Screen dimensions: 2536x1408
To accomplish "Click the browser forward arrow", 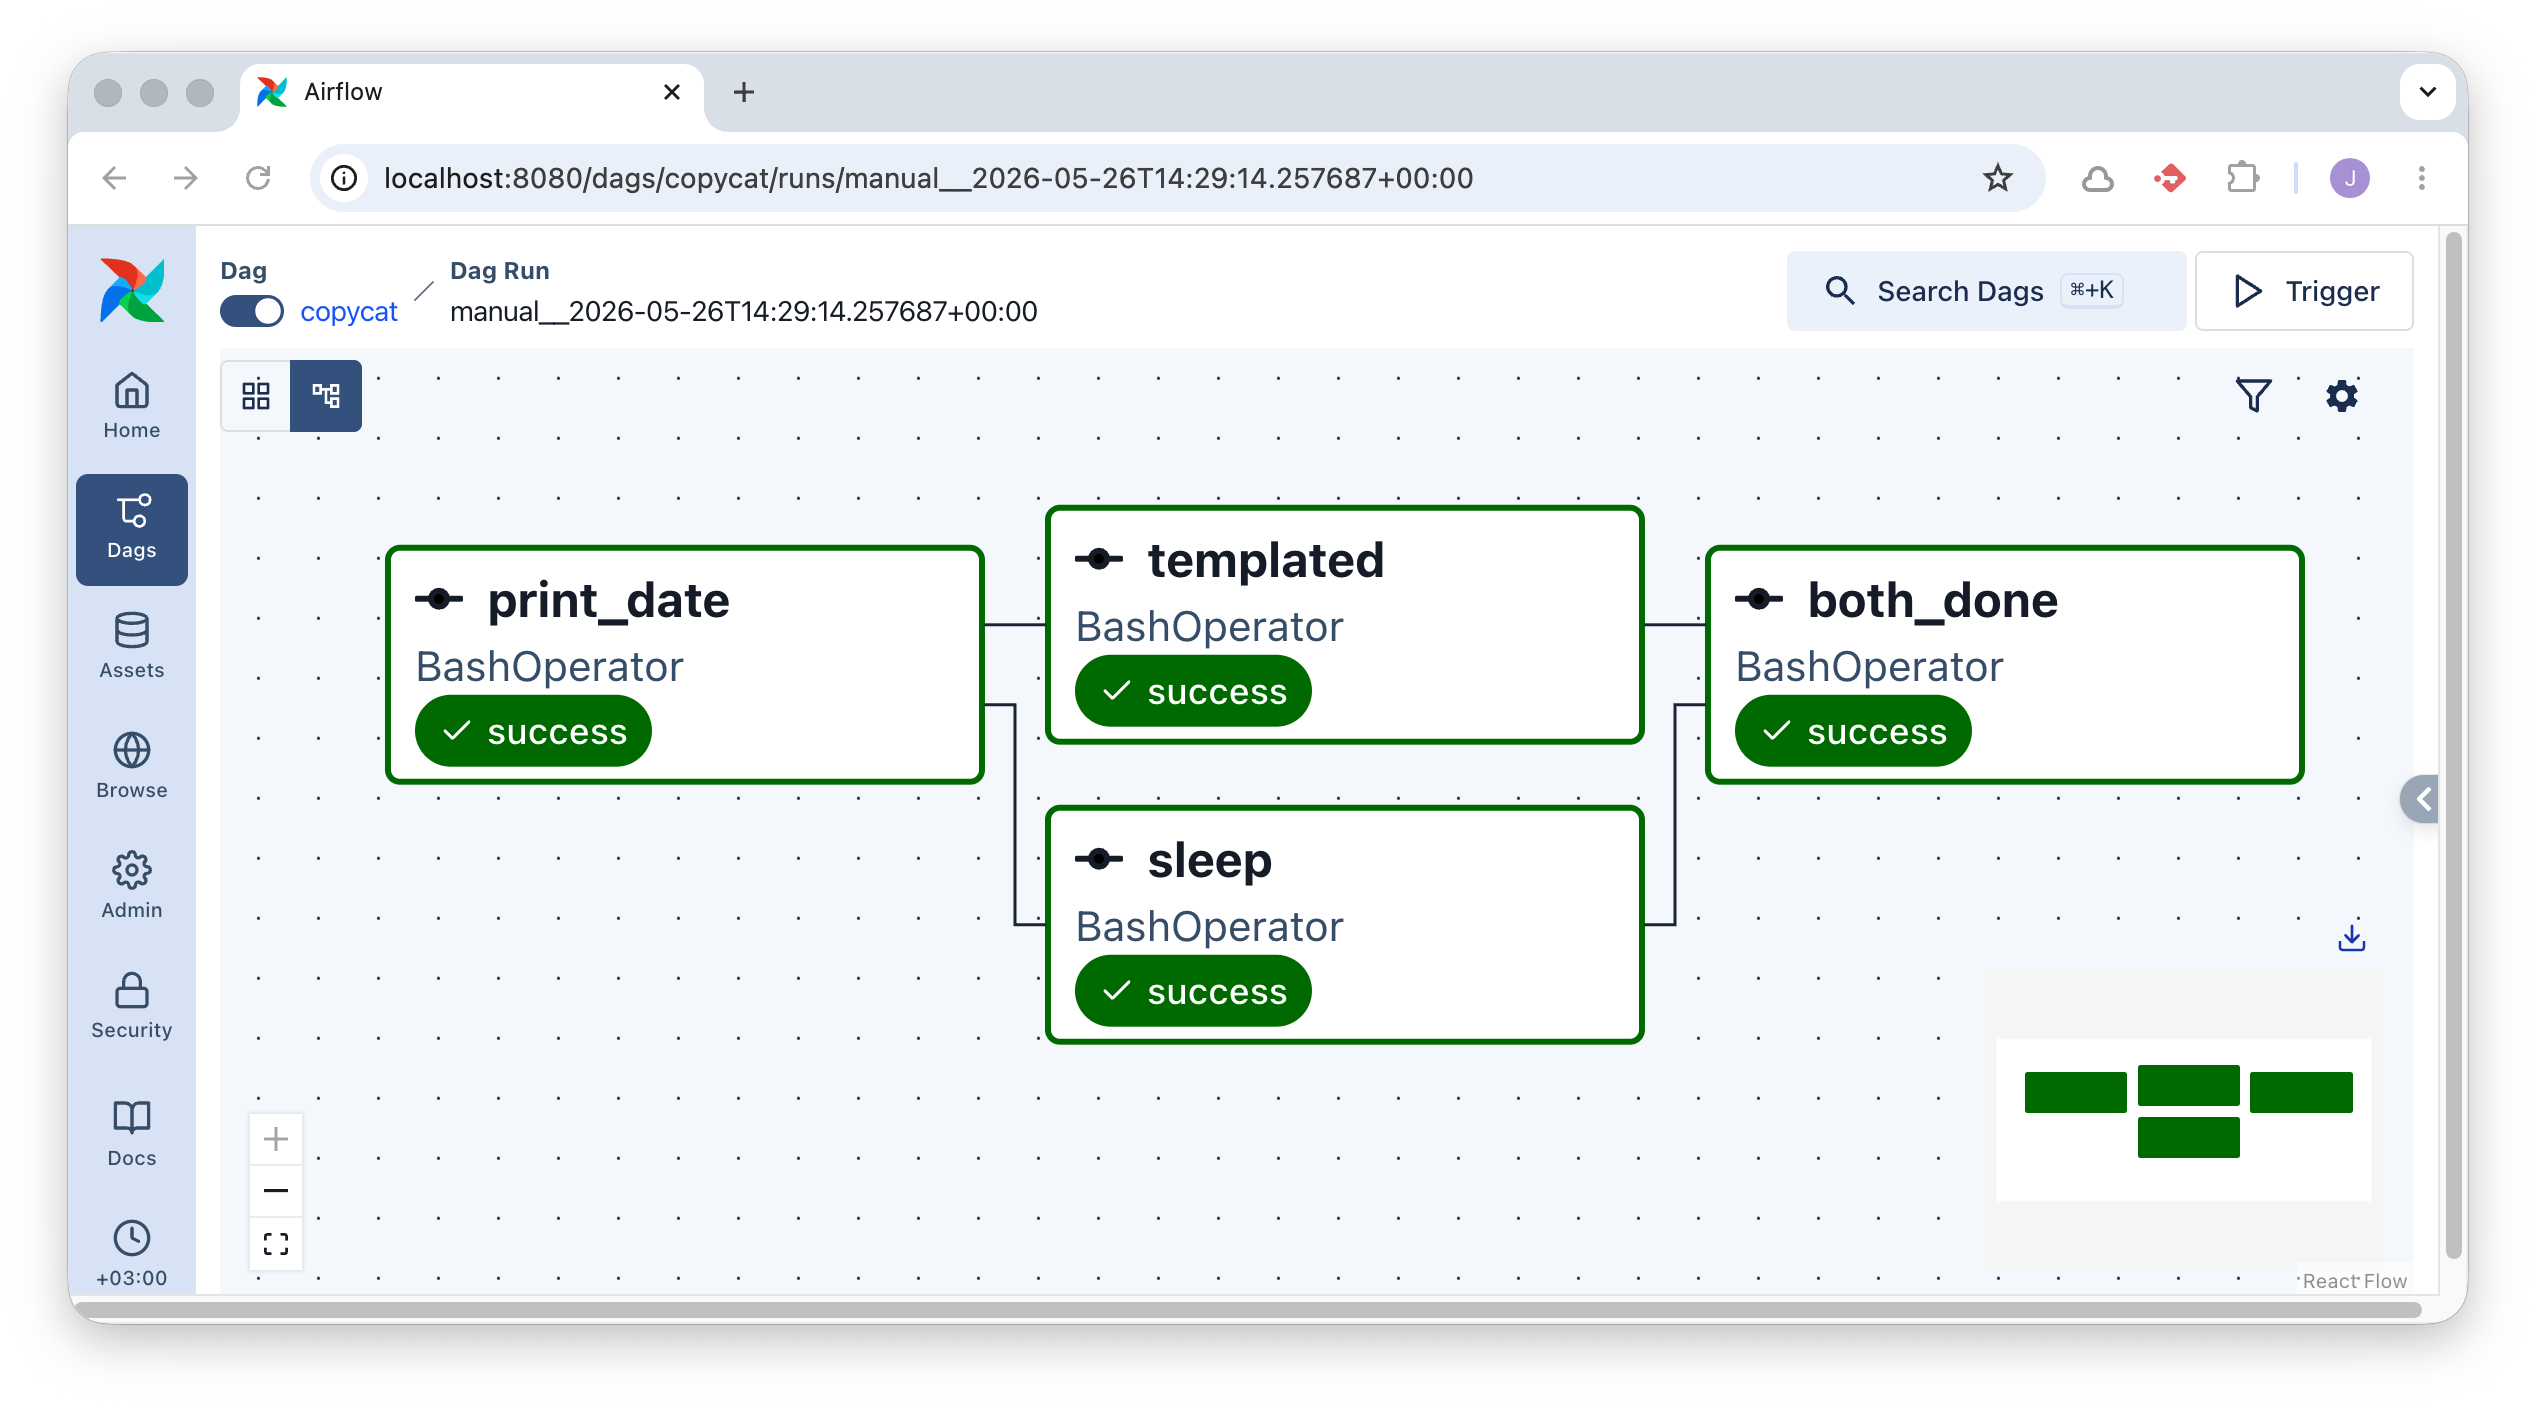I will [186, 178].
